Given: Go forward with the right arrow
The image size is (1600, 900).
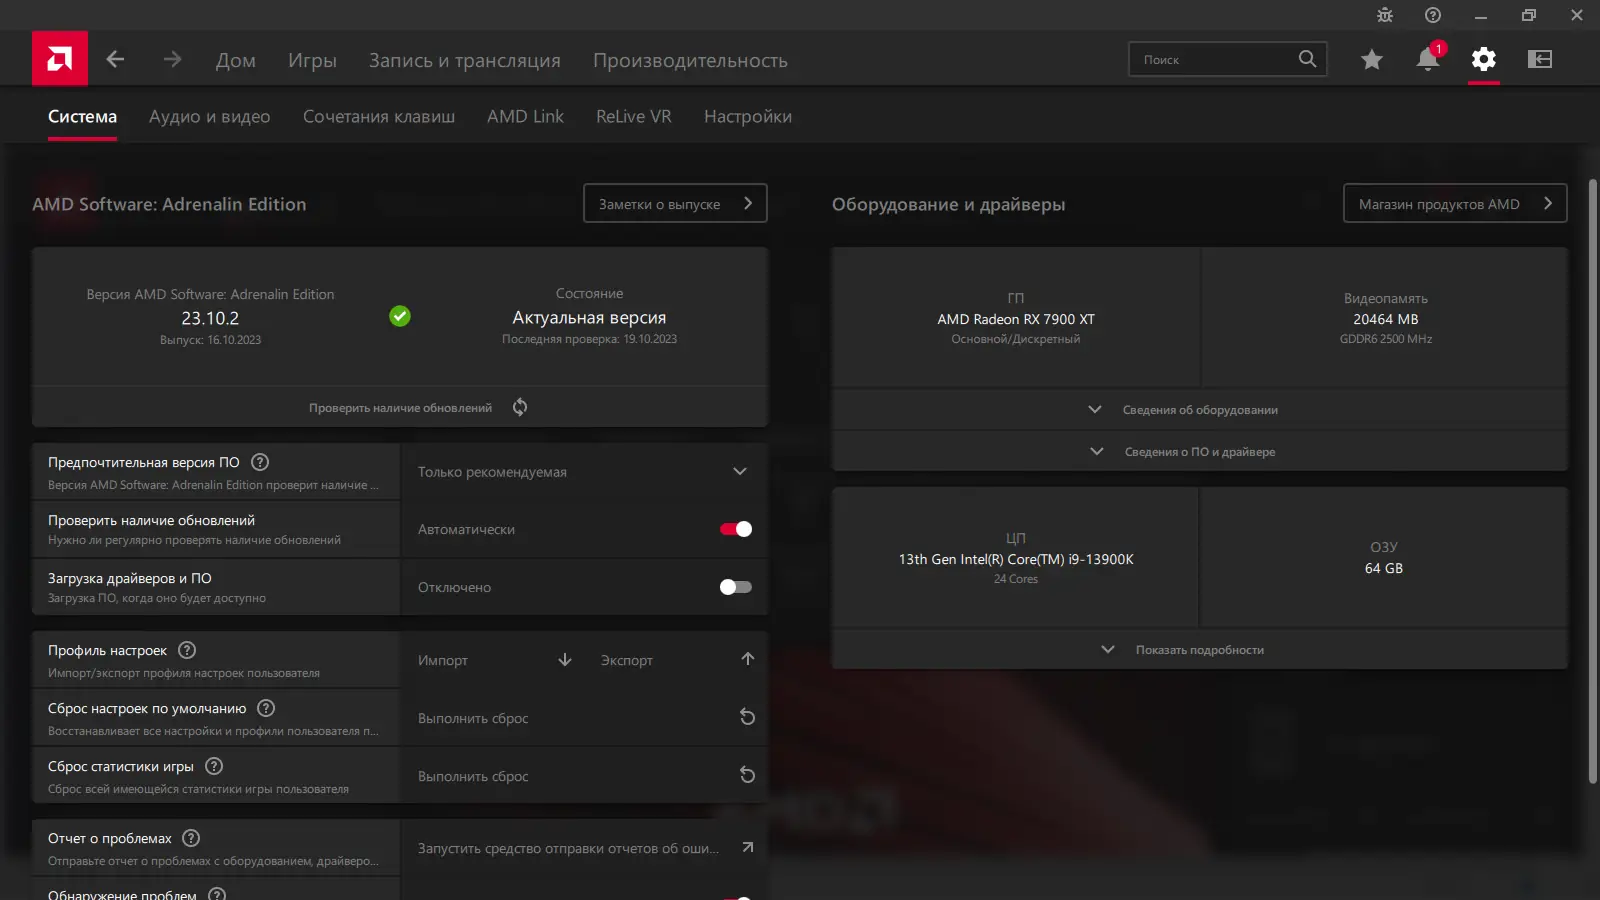Looking at the screenshot, I should click(x=173, y=59).
